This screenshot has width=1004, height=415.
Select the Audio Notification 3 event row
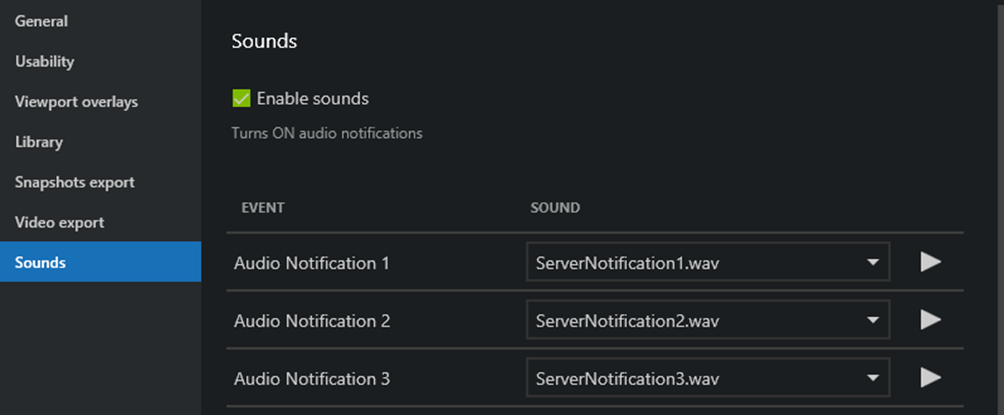point(311,379)
